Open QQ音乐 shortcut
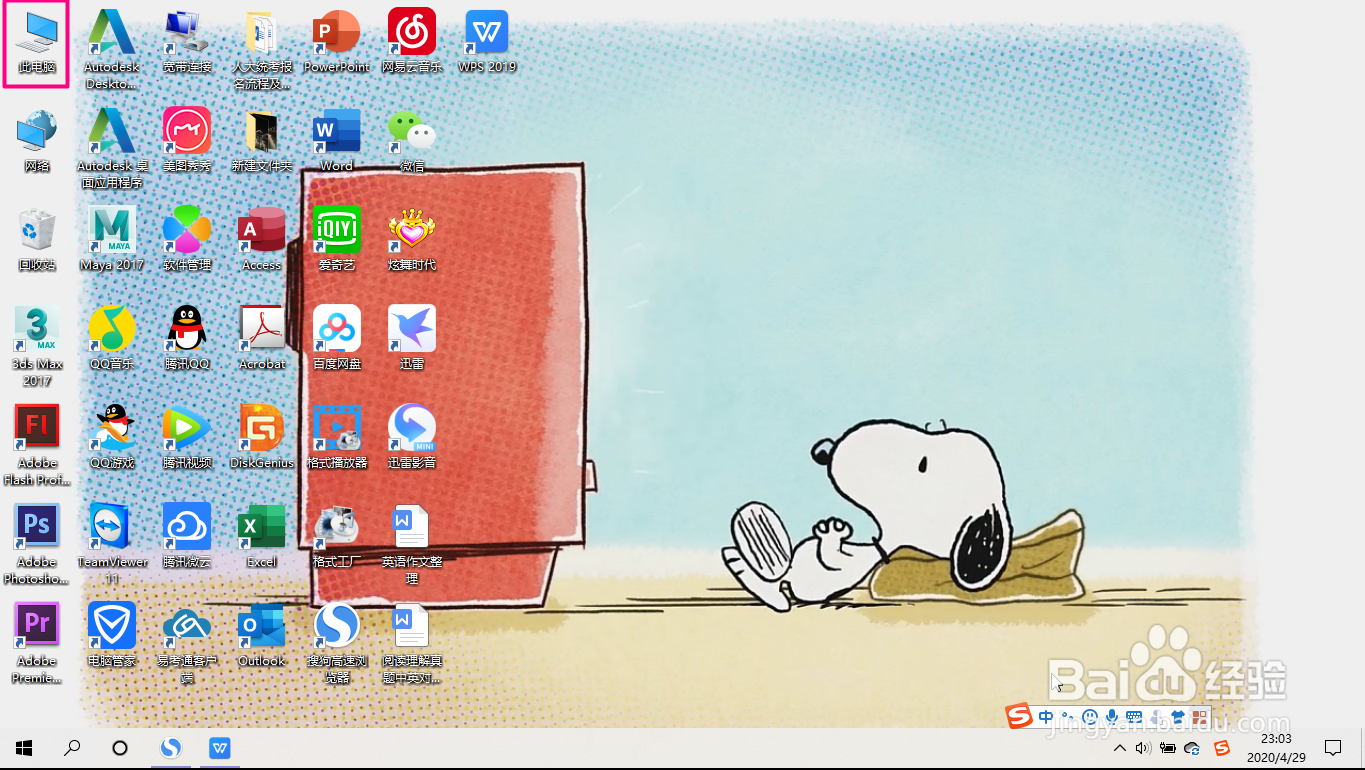The width and height of the screenshot is (1365, 770). [112, 339]
